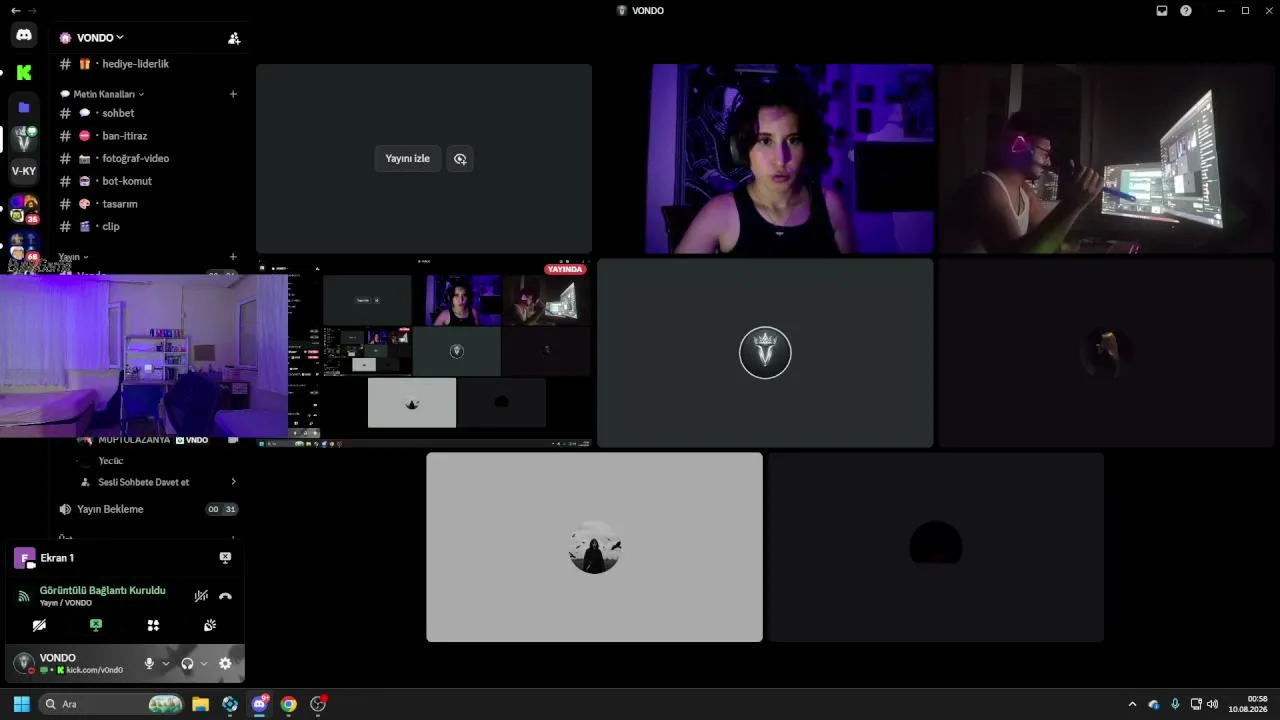1280x720 pixels.
Task: Create a channel in Yayın category
Action: (x=233, y=257)
